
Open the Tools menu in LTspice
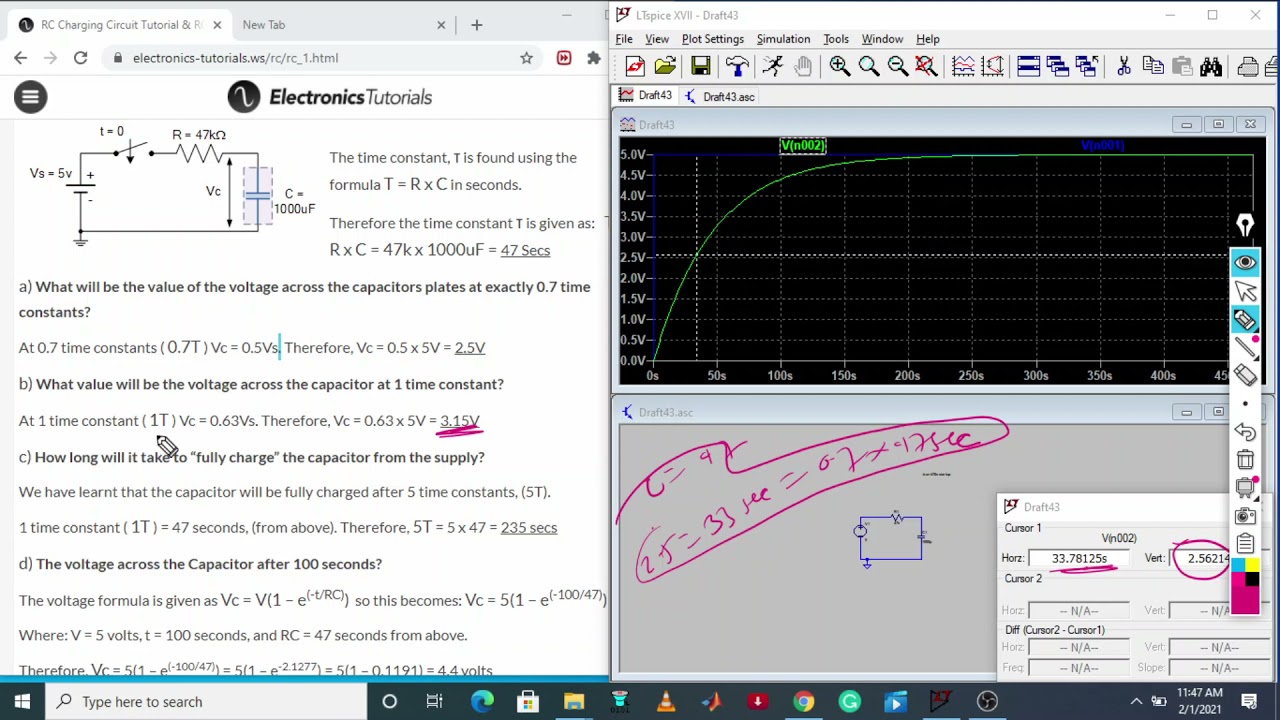point(835,39)
